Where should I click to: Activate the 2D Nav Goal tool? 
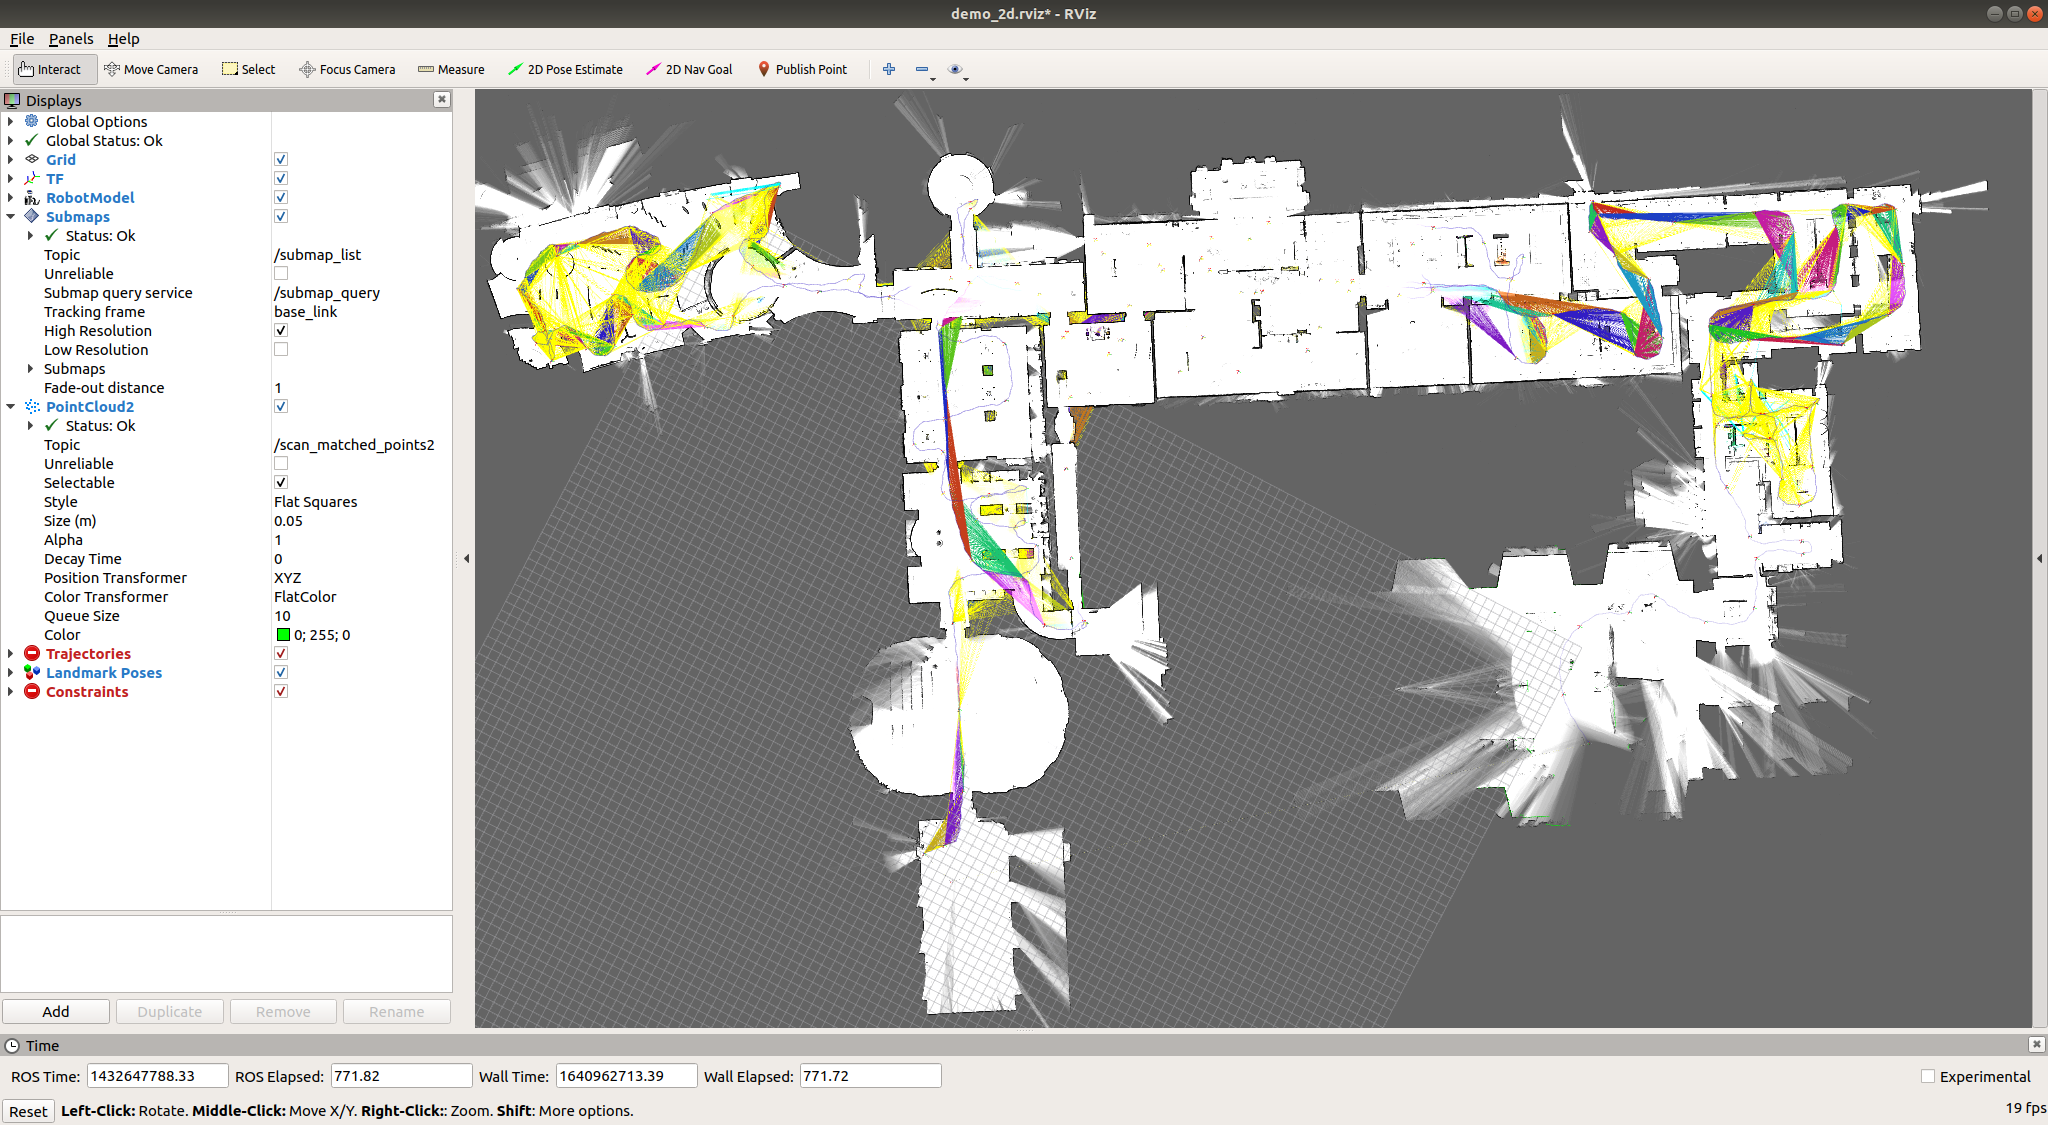click(x=689, y=69)
